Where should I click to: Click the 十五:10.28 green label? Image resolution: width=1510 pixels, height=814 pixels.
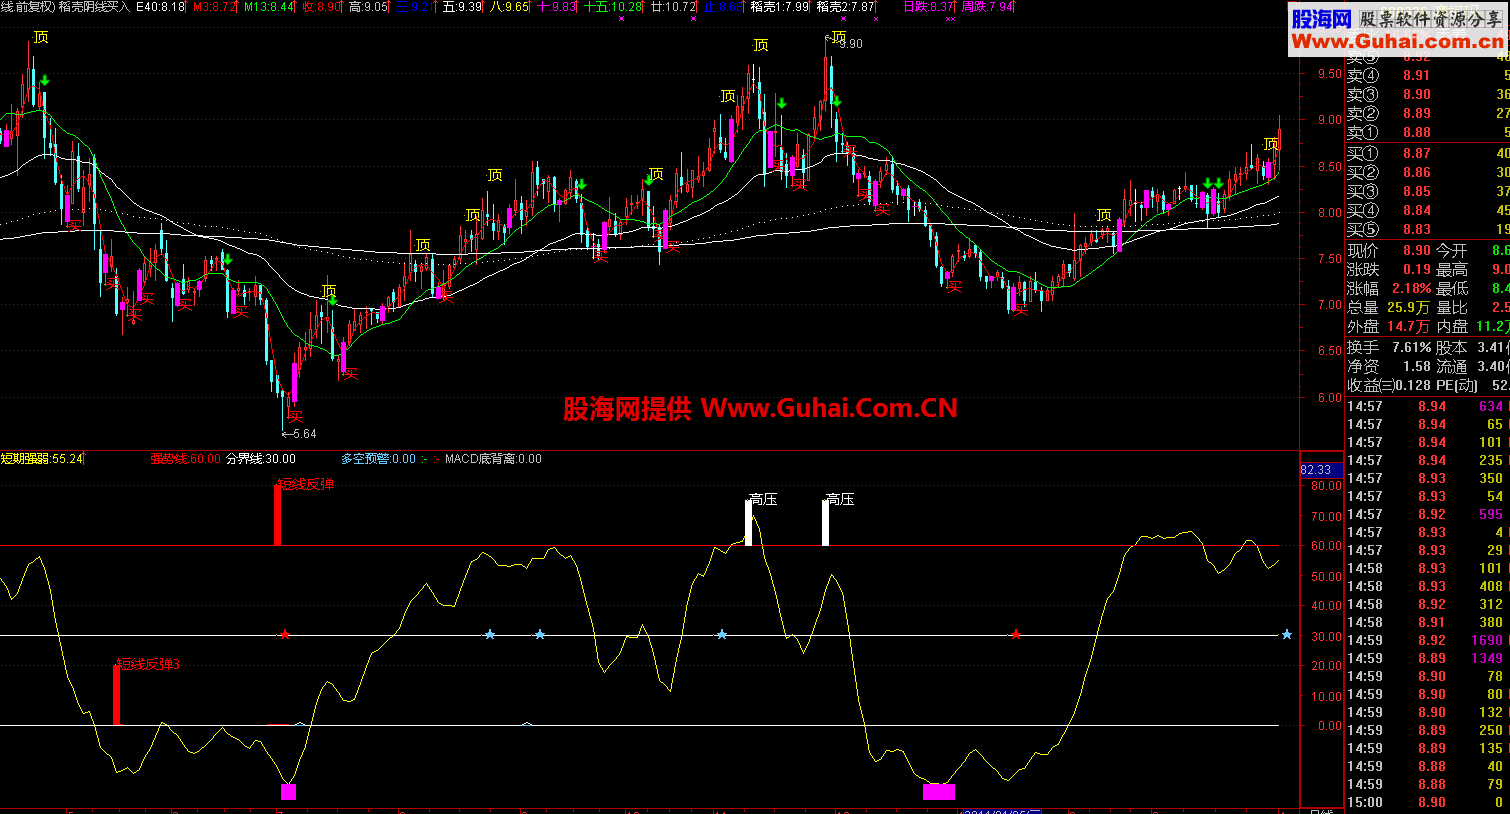coord(613,7)
